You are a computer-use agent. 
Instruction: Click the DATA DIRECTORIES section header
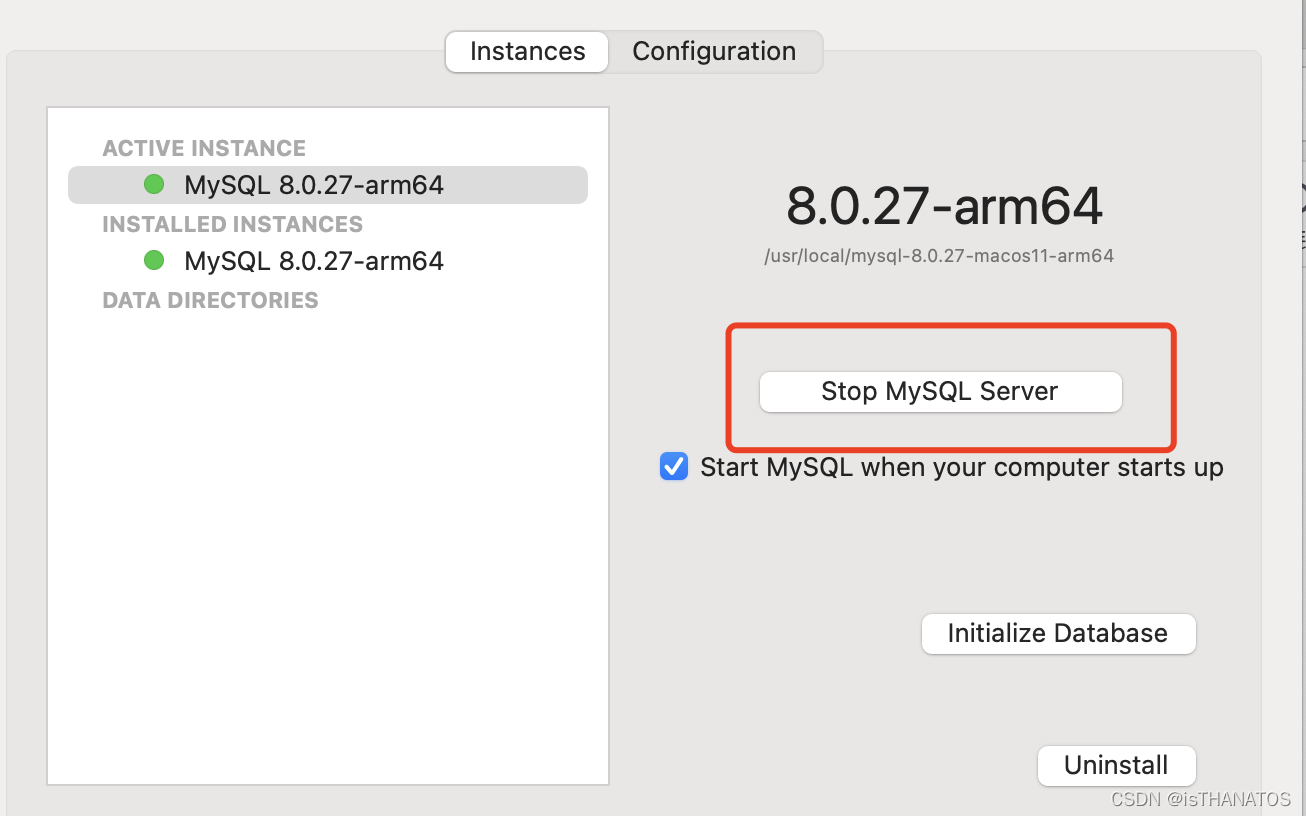(210, 300)
